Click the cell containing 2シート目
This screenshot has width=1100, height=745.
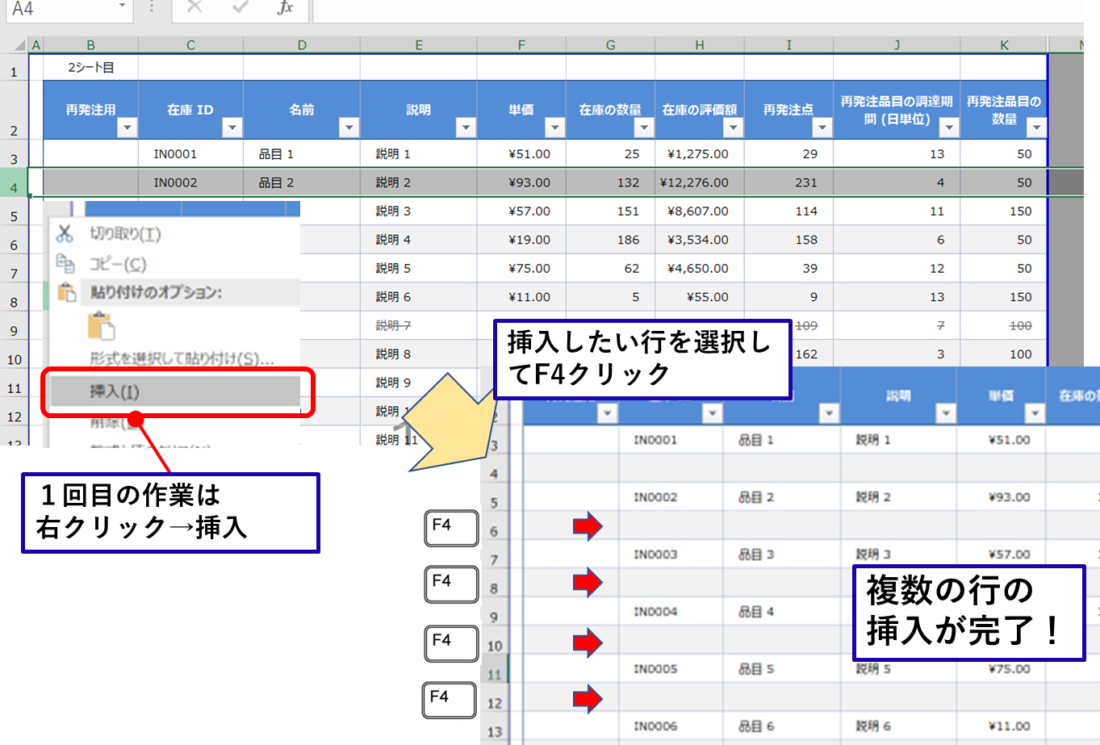pos(90,67)
